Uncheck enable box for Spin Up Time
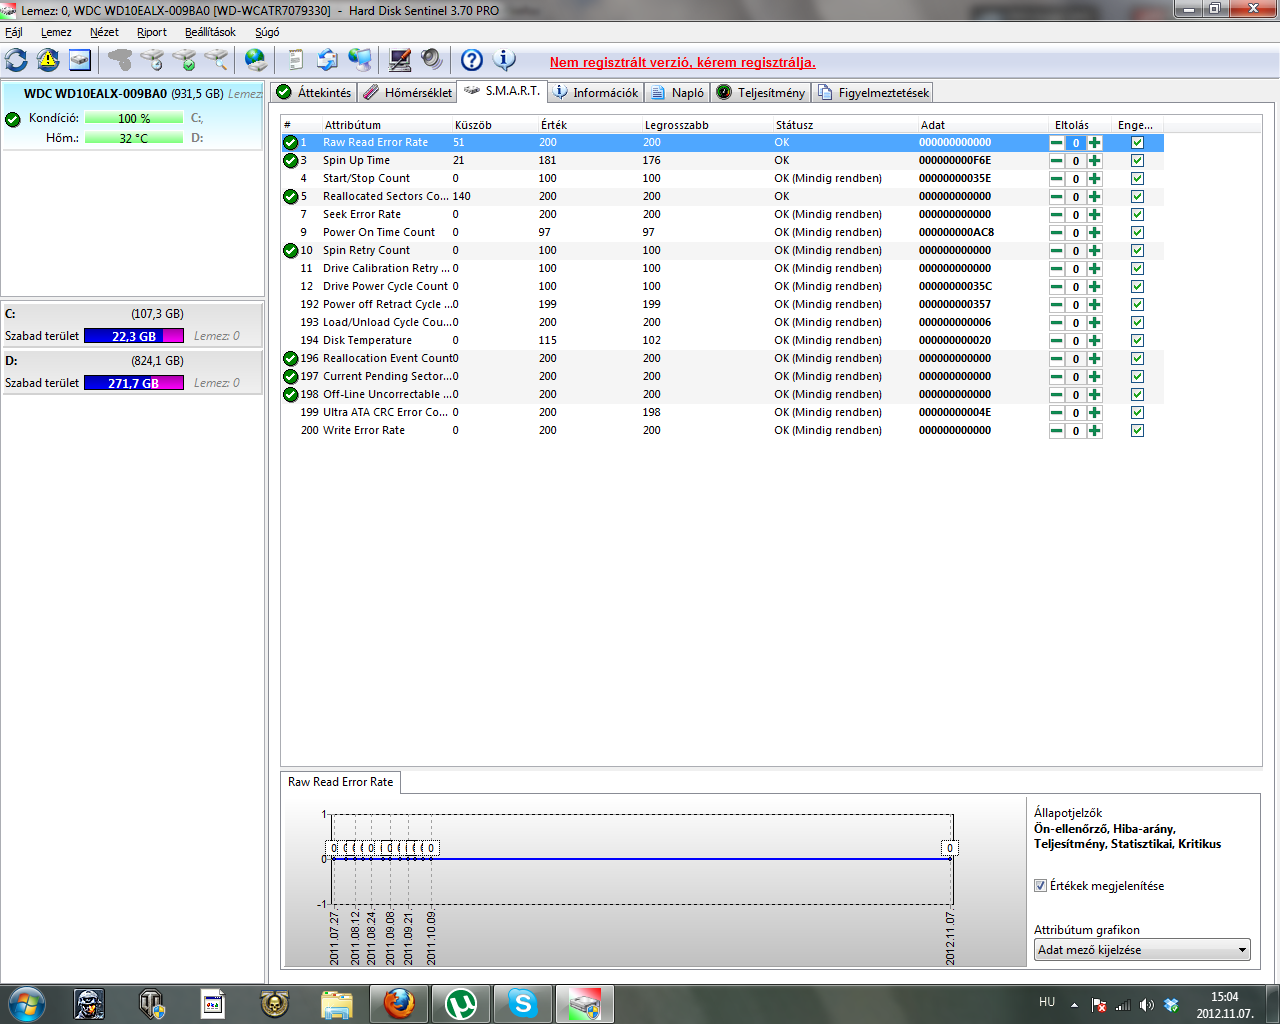Viewport: 1280px width, 1024px height. (x=1137, y=161)
